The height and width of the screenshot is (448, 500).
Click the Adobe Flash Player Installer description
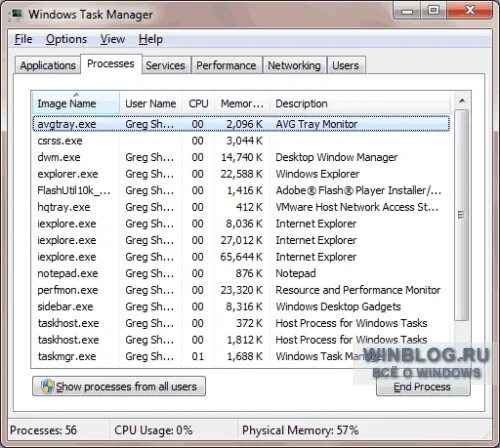pos(359,190)
